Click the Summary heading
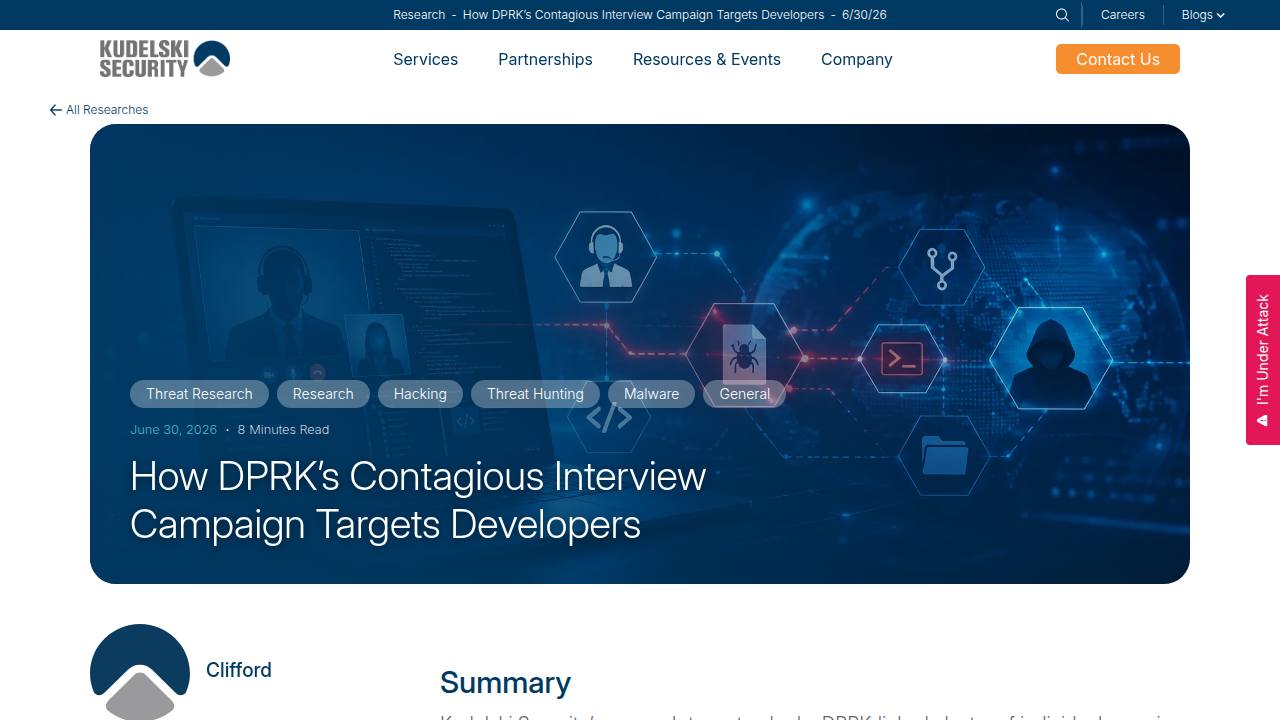Screen dimensions: 1280x720 [x=505, y=683]
